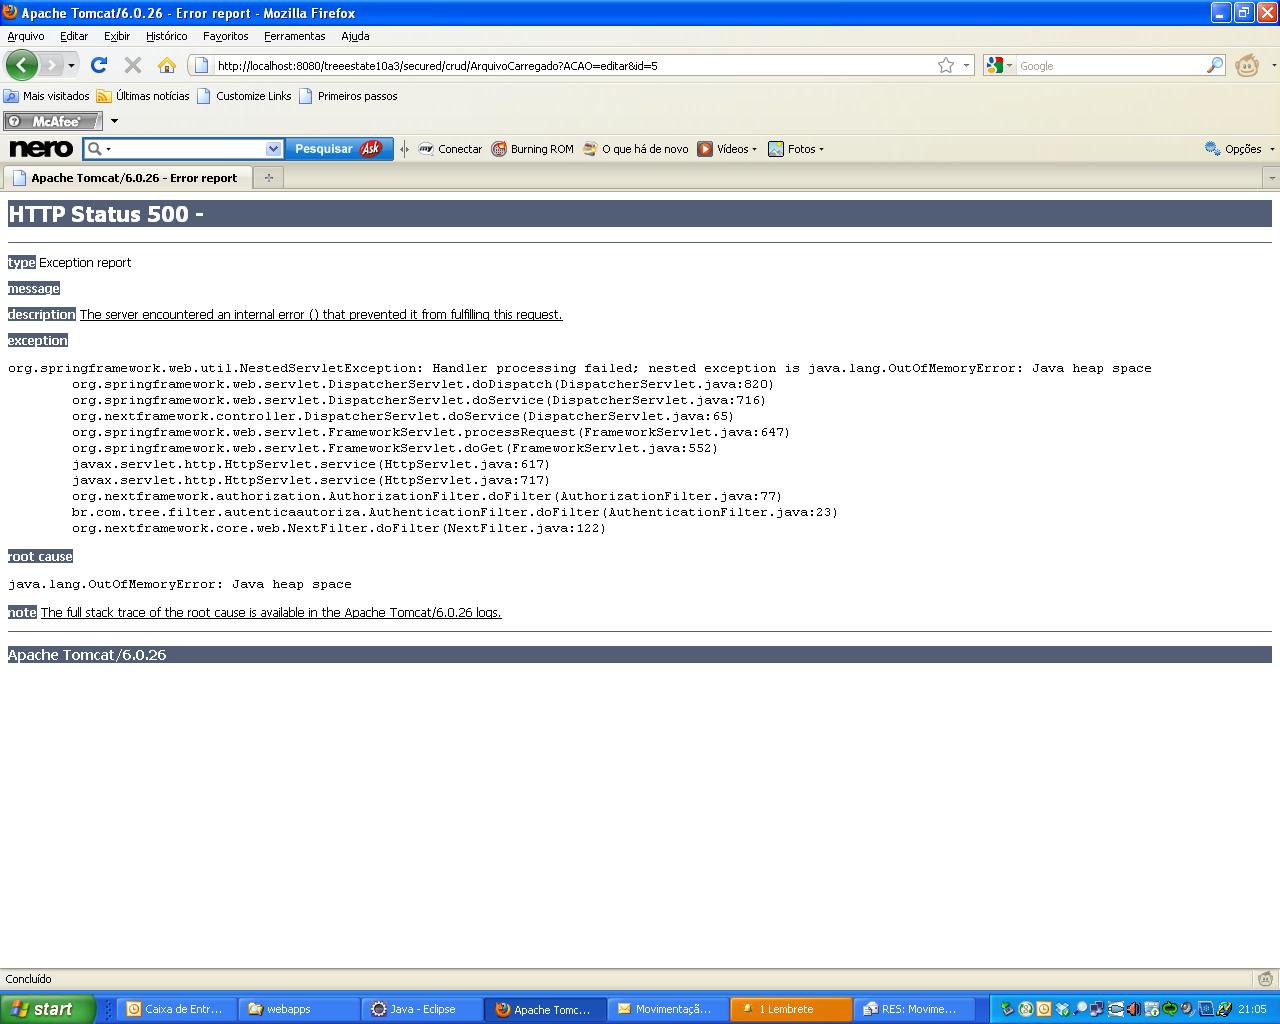Click the Nero logo on toolbar

[x=41, y=149]
